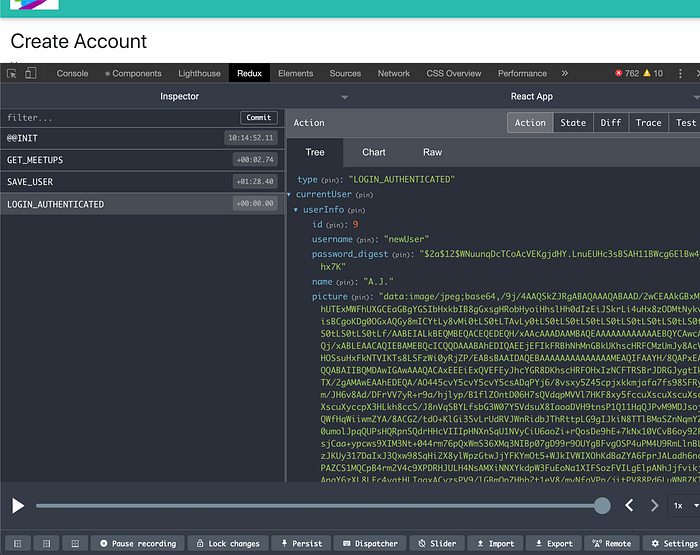Viewport: 700px width, 555px height.
Task: Step to the previous action arrow
Action: 629,505
